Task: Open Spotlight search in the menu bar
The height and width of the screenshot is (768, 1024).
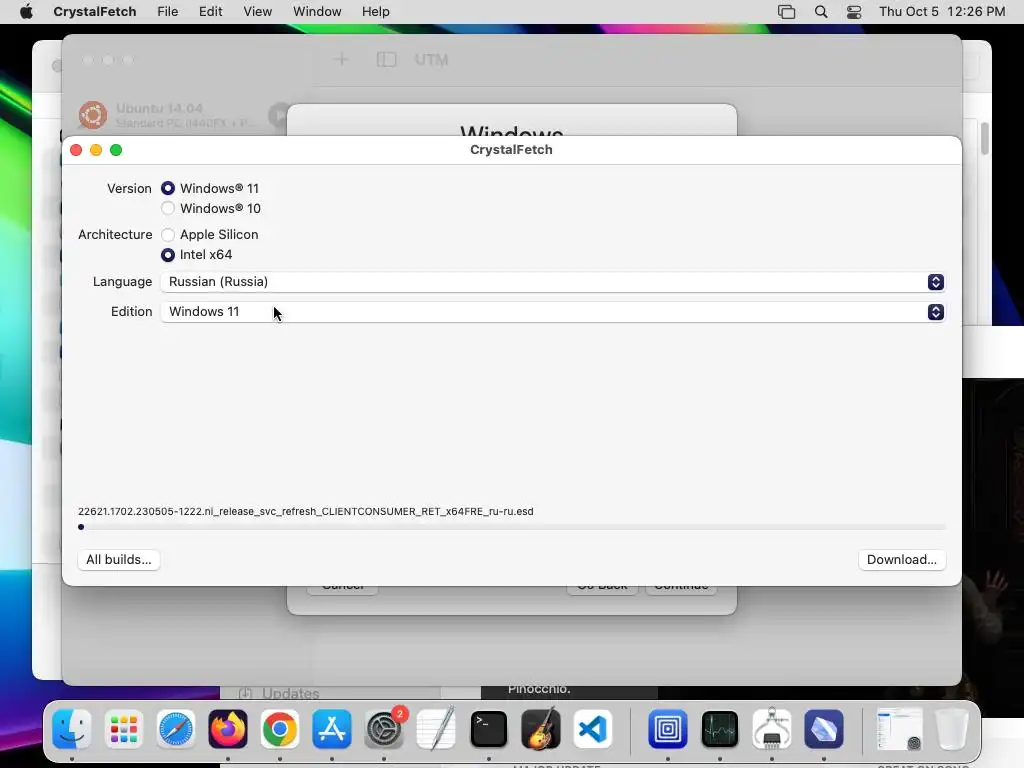Action: pyautogui.click(x=821, y=12)
